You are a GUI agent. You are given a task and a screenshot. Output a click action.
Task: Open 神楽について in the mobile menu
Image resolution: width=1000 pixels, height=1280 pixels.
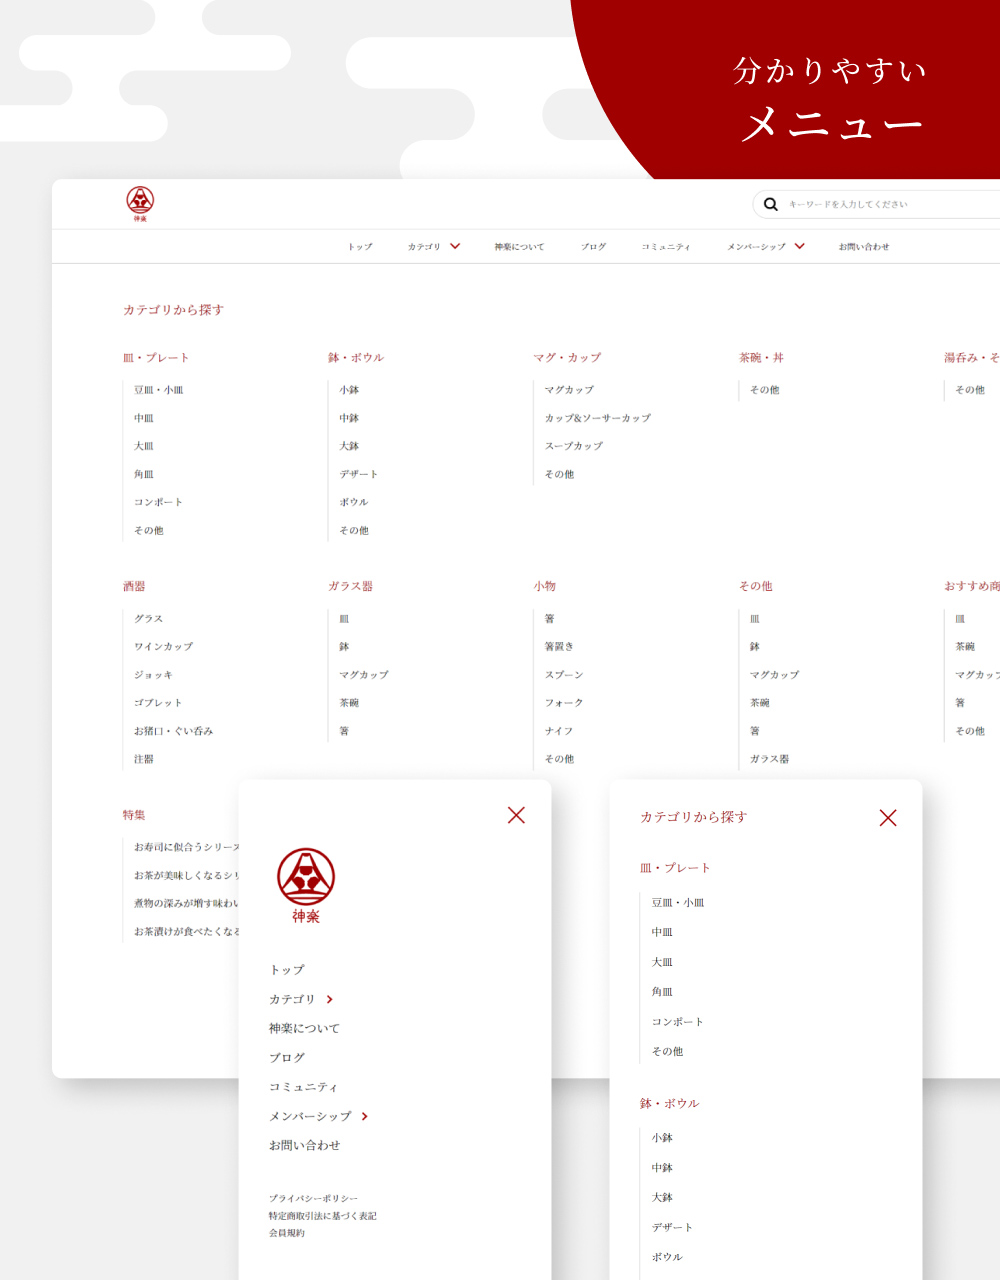click(x=305, y=1028)
